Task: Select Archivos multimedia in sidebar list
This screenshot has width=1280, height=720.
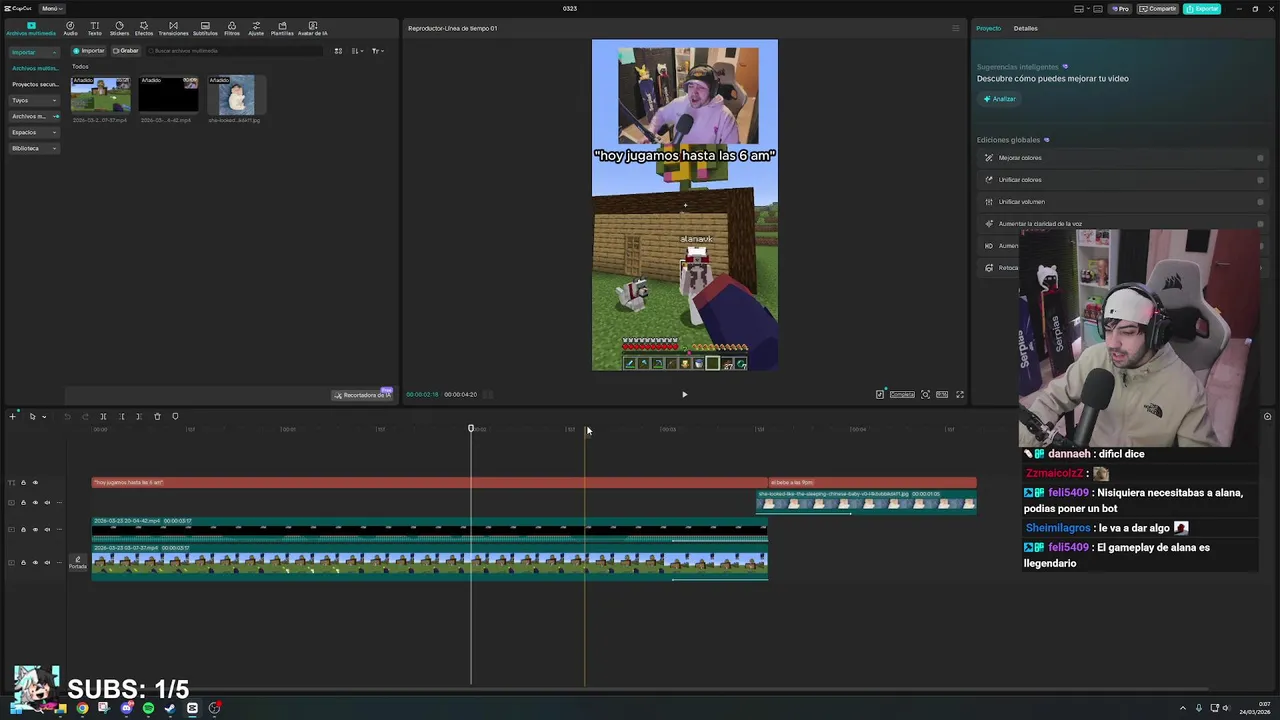Action: click(34, 68)
